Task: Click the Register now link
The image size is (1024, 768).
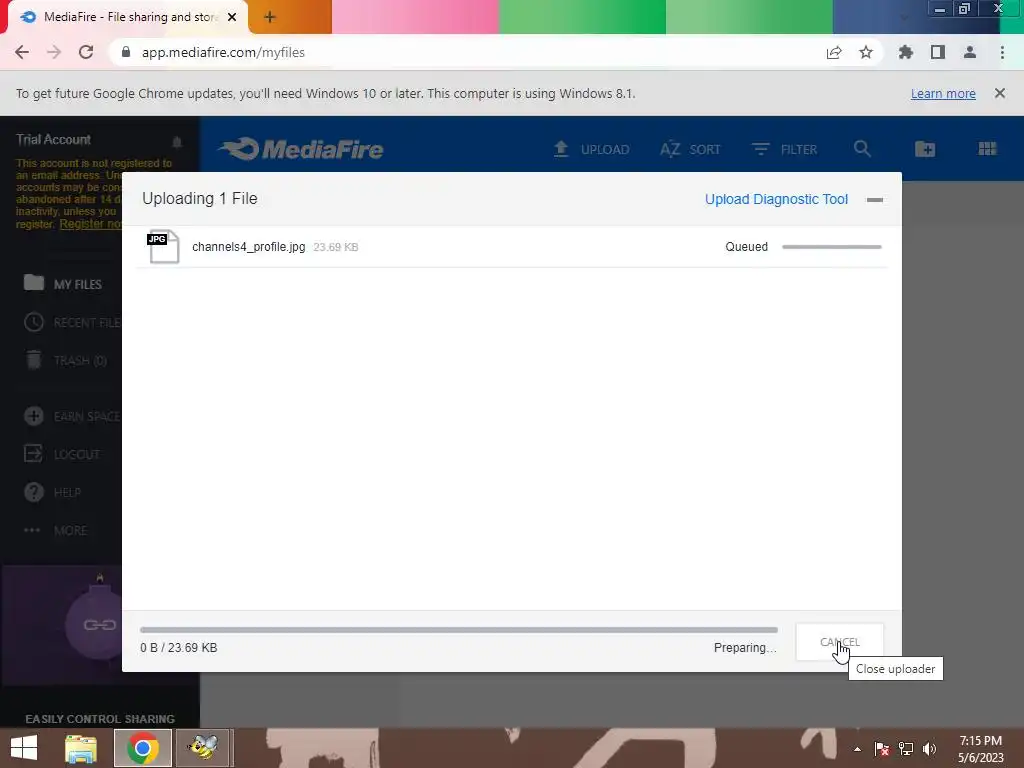Action: pos(90,224)
